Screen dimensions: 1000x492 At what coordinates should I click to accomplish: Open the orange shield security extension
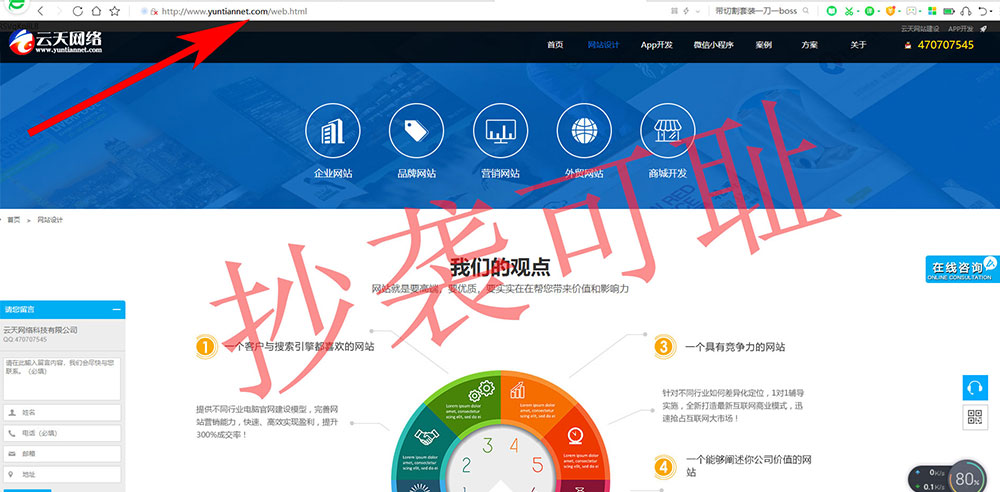coord(890,11)
